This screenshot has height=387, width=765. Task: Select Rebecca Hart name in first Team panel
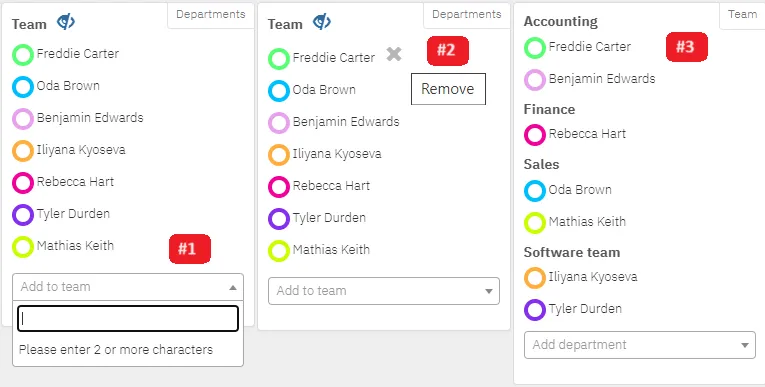(76, 182)
